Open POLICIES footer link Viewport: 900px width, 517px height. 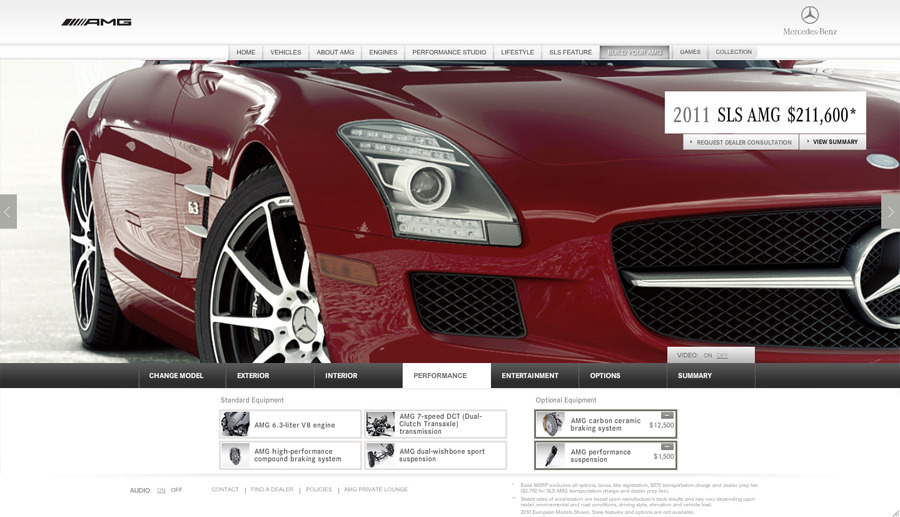point(319,490)
